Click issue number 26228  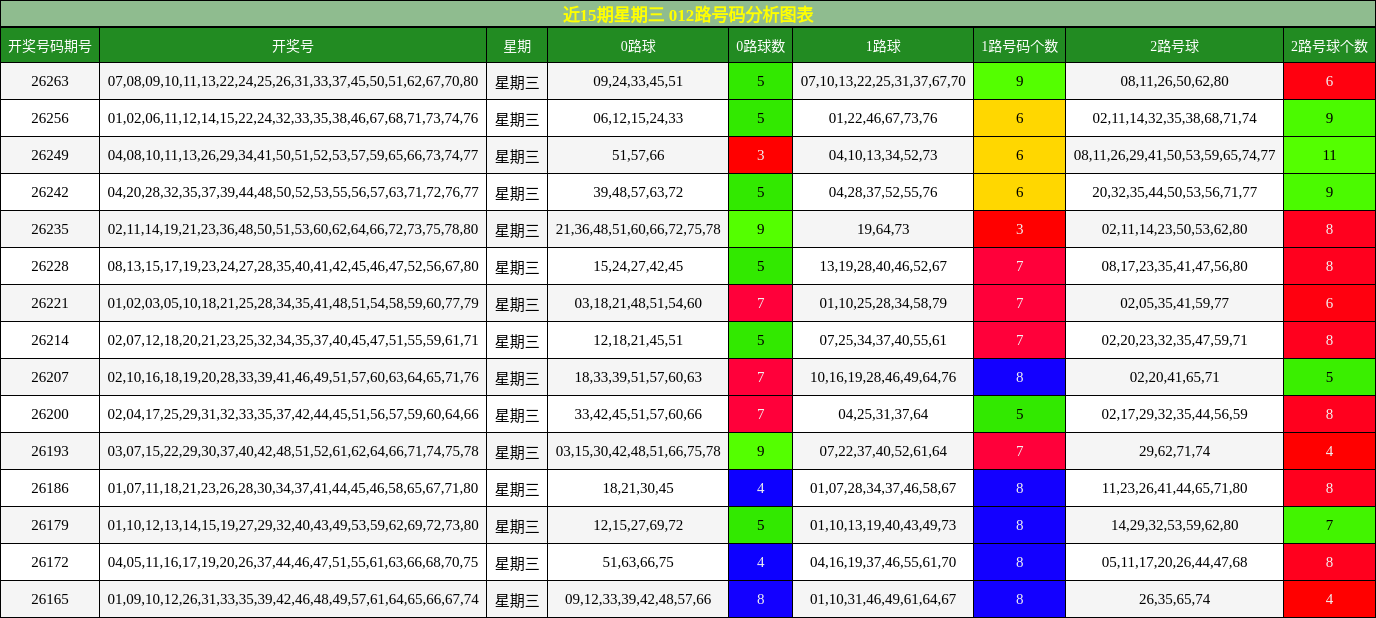50,266
